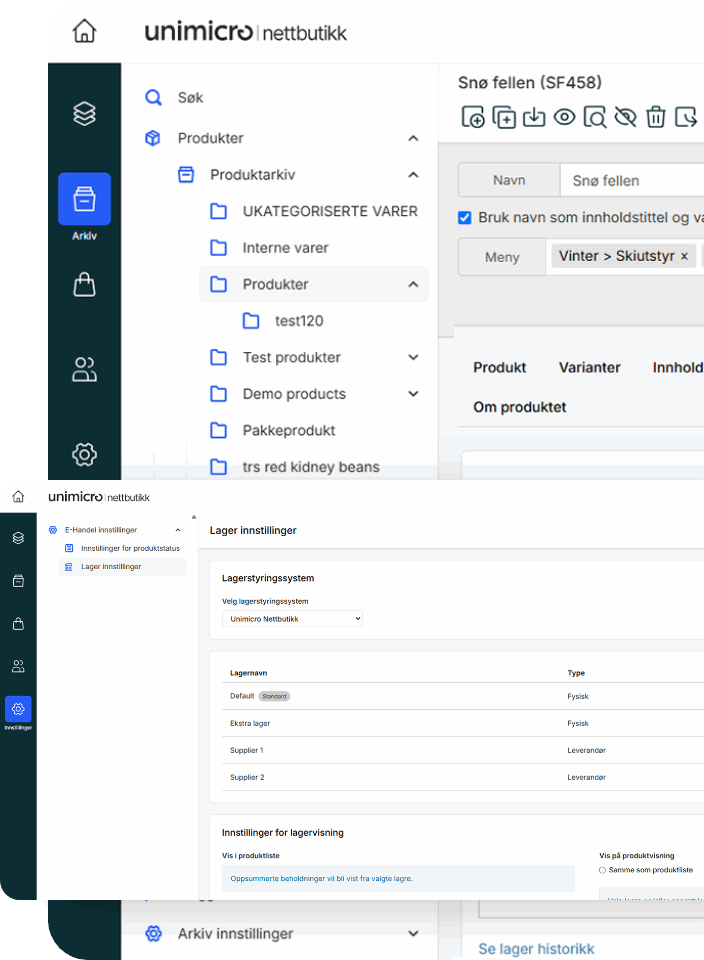Click the new product page-plus icon

[x=473, y=117]
